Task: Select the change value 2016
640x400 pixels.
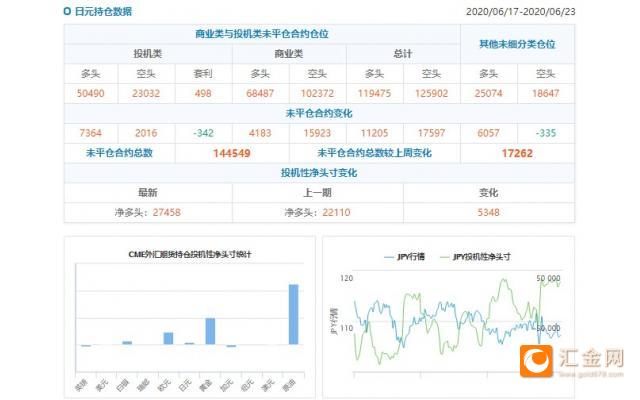Action: (x=146, y=133)
